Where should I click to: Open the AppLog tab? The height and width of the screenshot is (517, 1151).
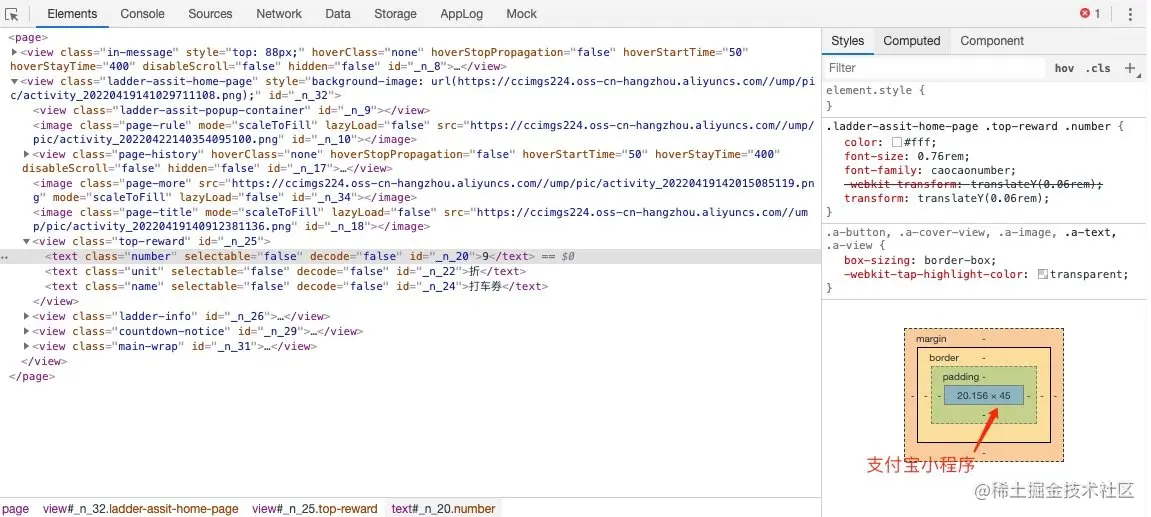(461, 14)
